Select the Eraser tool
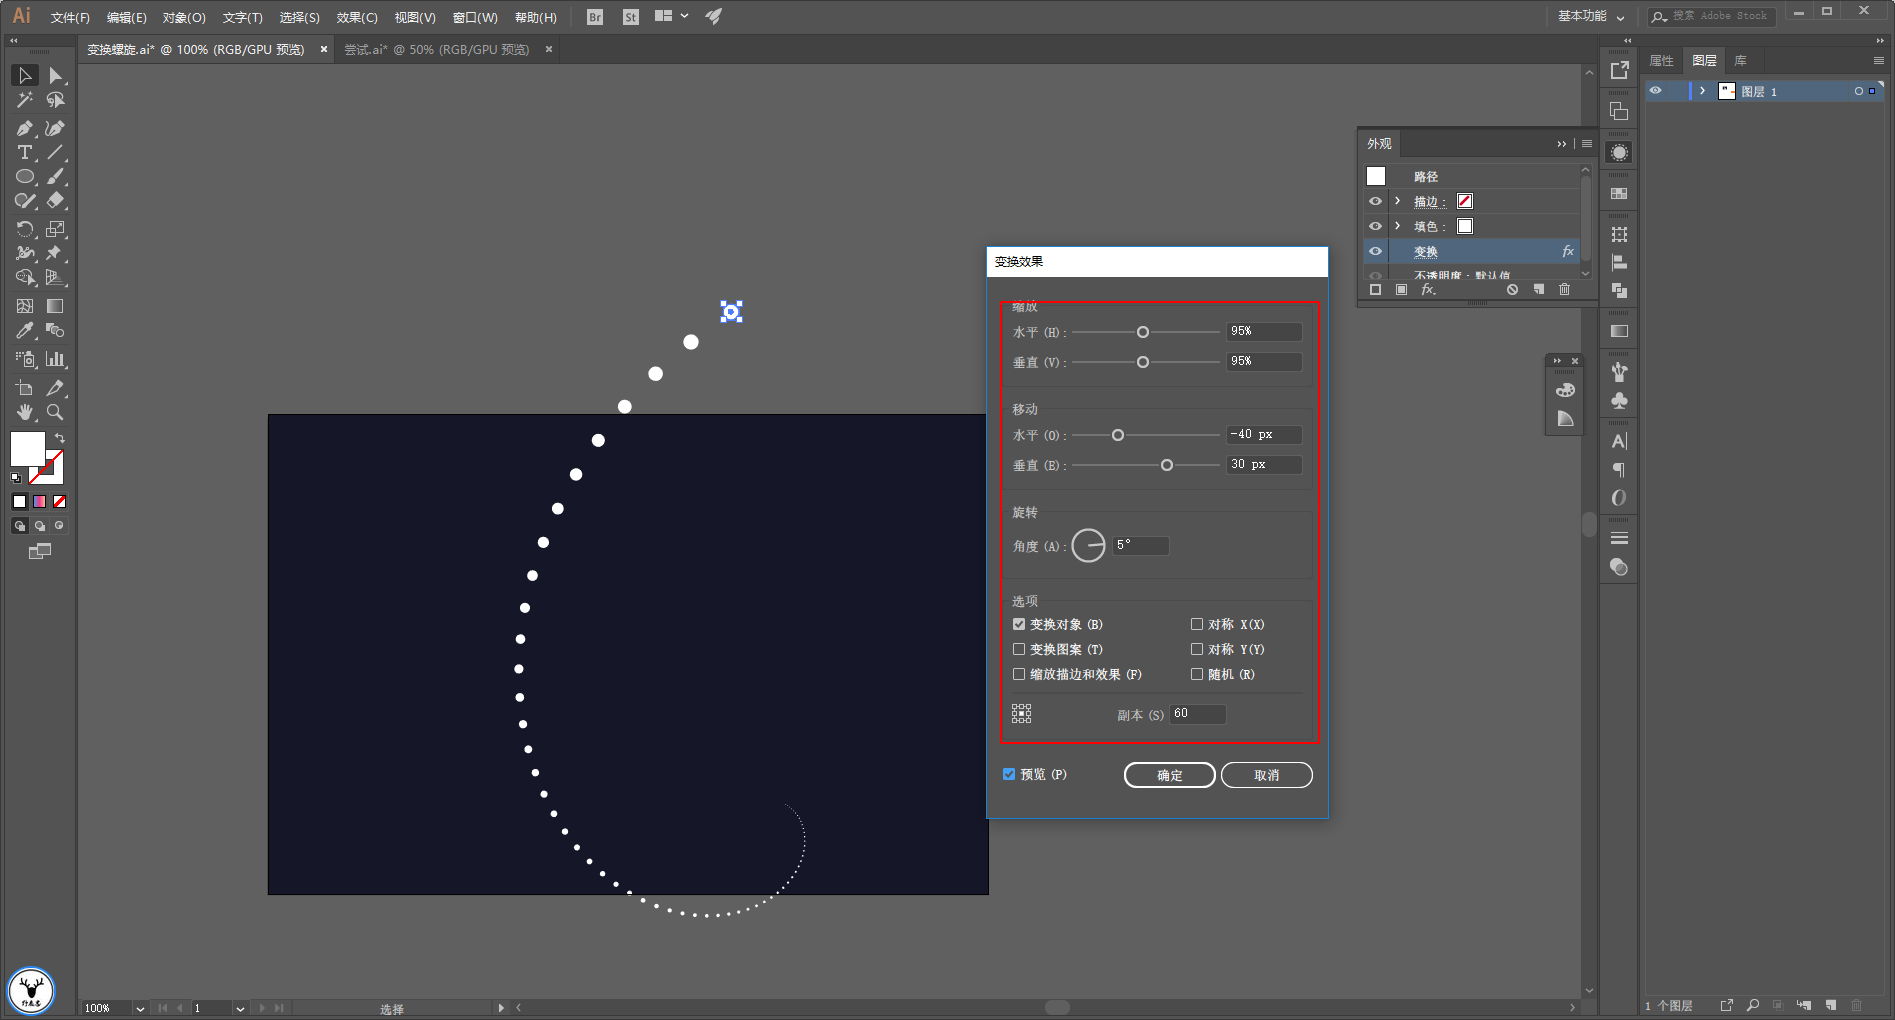1895x1020 pixels. (x=55, y=200)
